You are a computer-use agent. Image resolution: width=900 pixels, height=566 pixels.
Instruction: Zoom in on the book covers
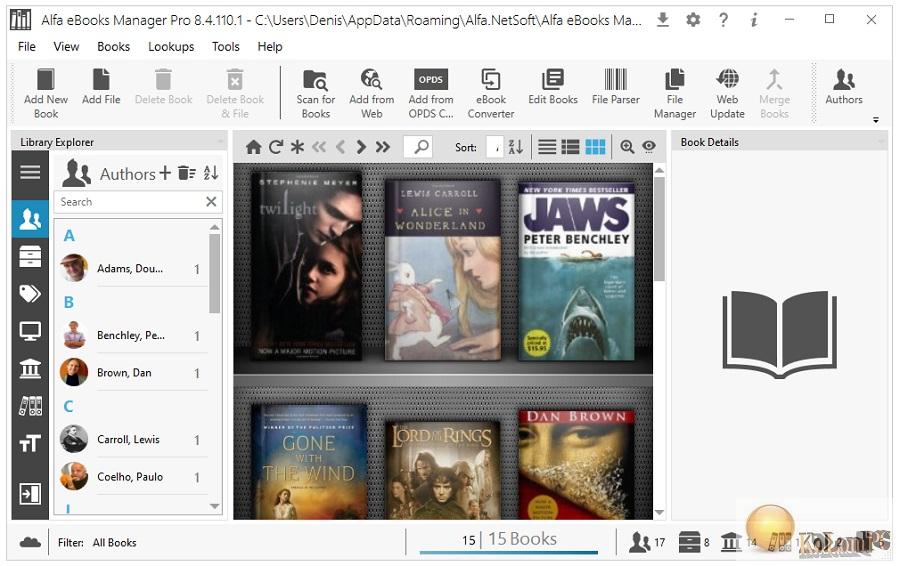(627, 147)
